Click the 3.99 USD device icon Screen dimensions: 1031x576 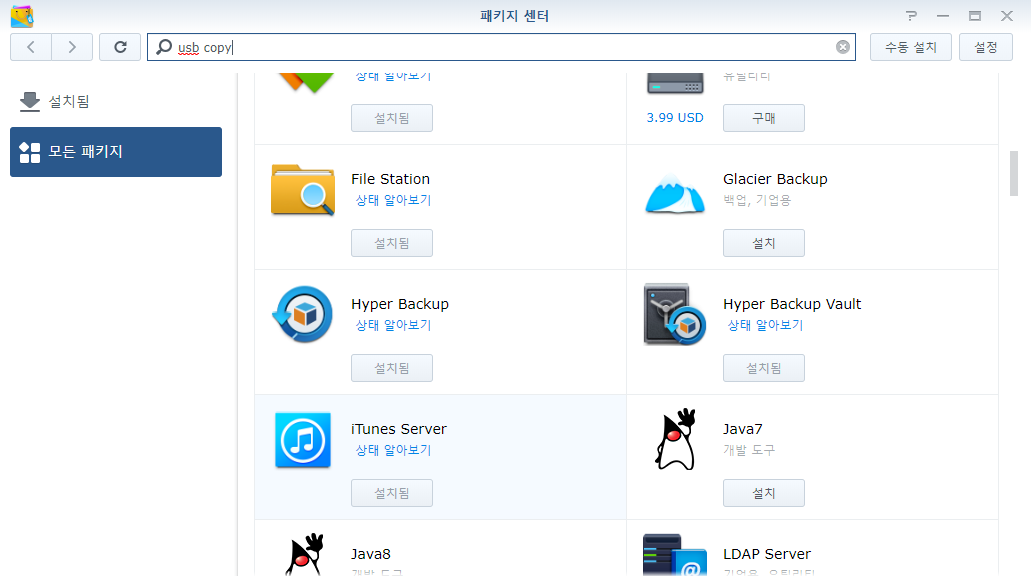point(675,83)
